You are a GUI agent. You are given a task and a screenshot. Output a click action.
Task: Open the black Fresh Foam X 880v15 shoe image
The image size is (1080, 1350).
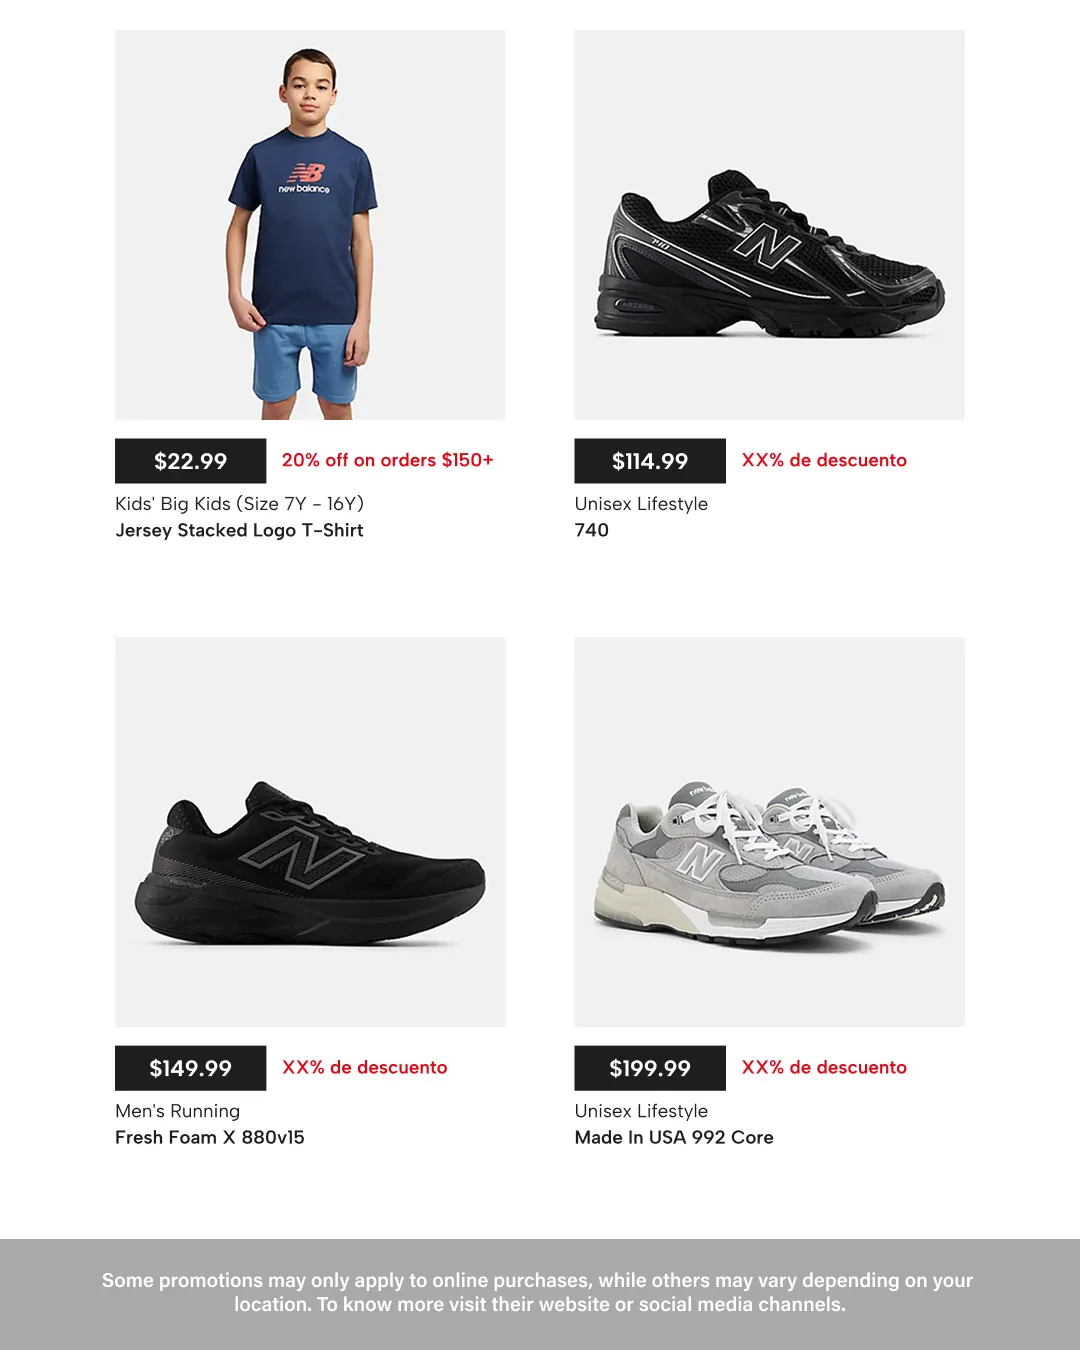[x=310, y=832]
